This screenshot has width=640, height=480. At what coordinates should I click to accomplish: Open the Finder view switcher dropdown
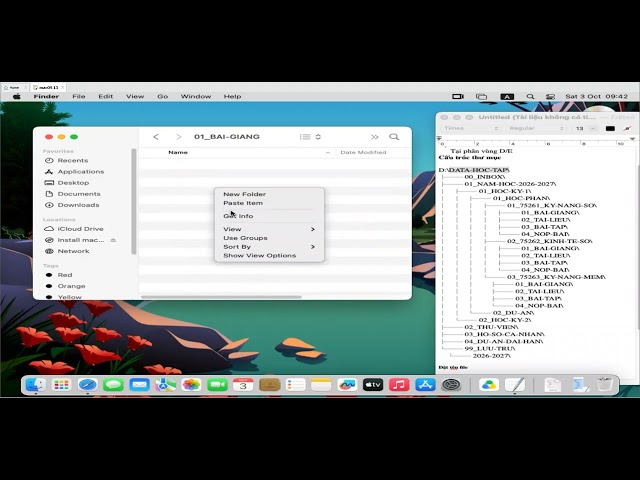coord(310,137)
